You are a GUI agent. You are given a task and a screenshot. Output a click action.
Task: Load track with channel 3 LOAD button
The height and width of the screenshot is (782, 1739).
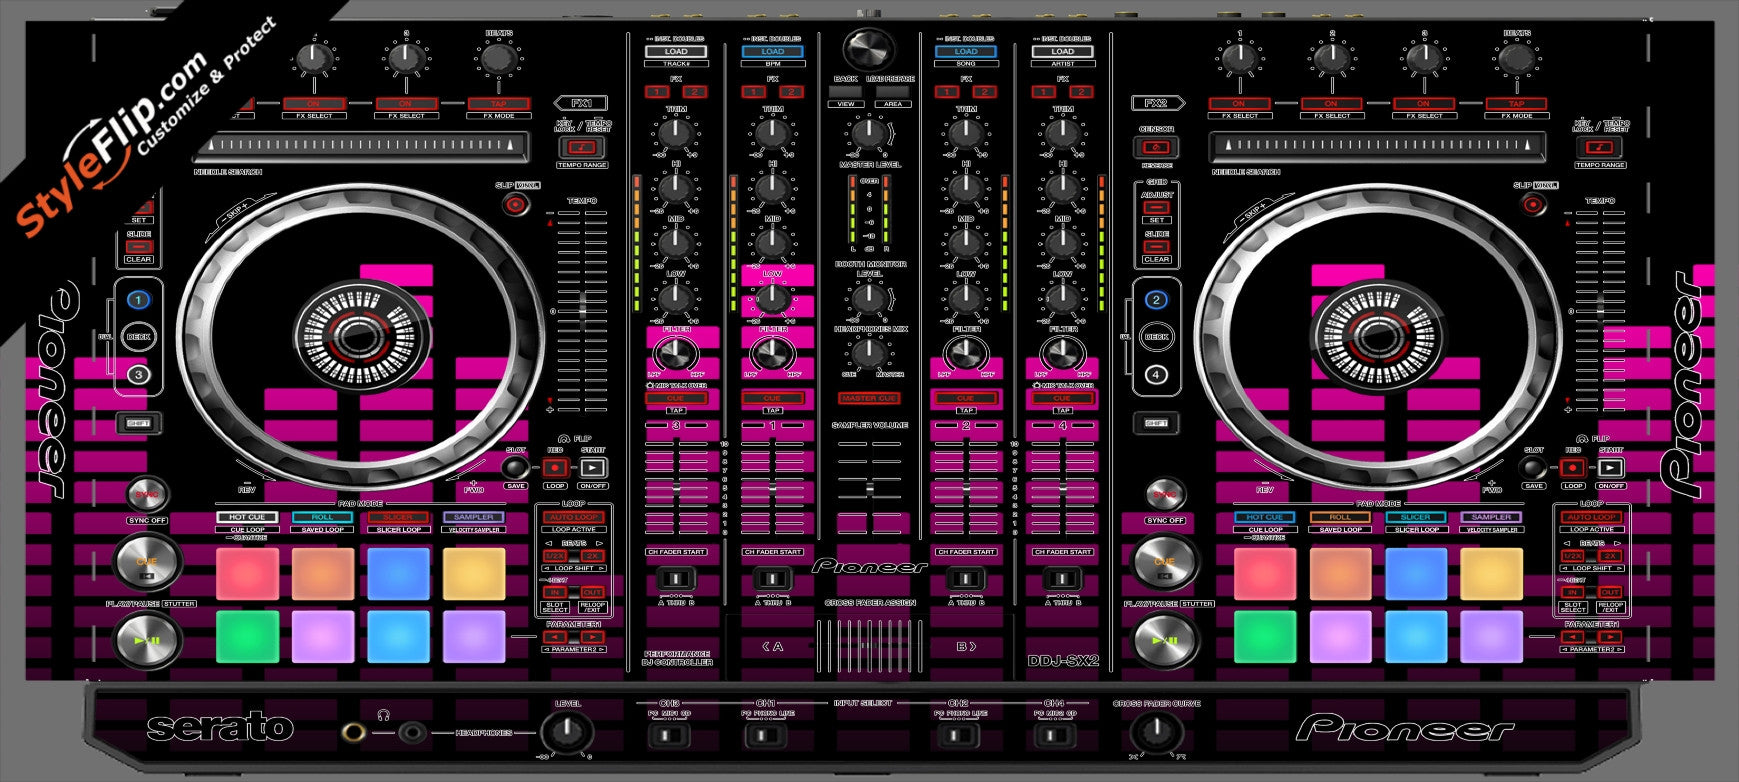pos(676,52)
